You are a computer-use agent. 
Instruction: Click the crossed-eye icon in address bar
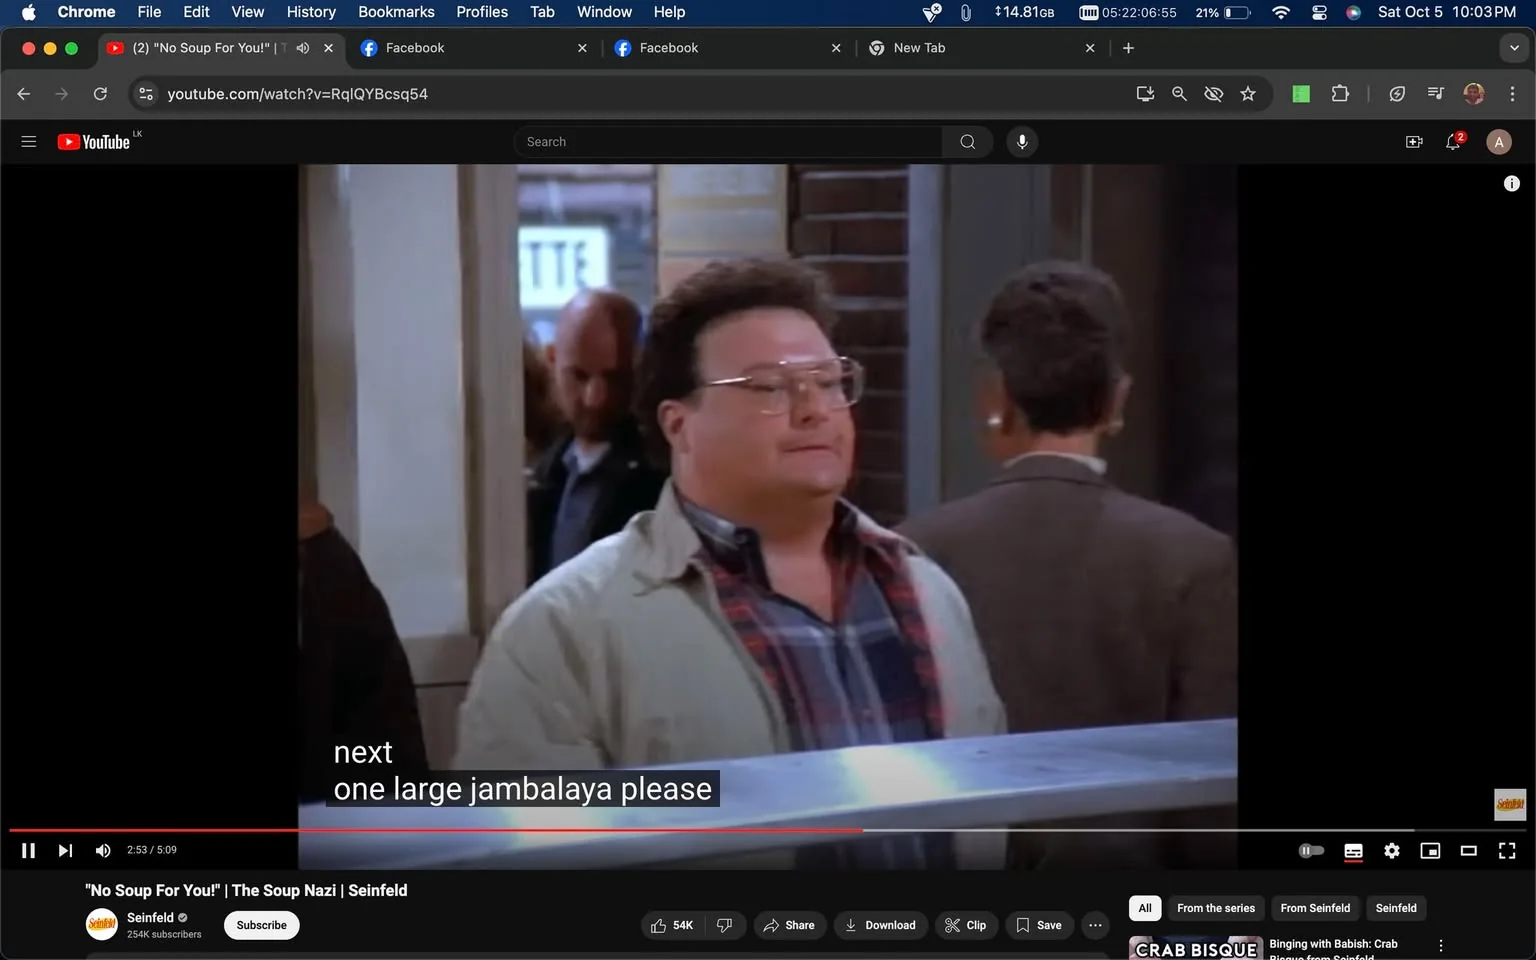click(1213, 94)
